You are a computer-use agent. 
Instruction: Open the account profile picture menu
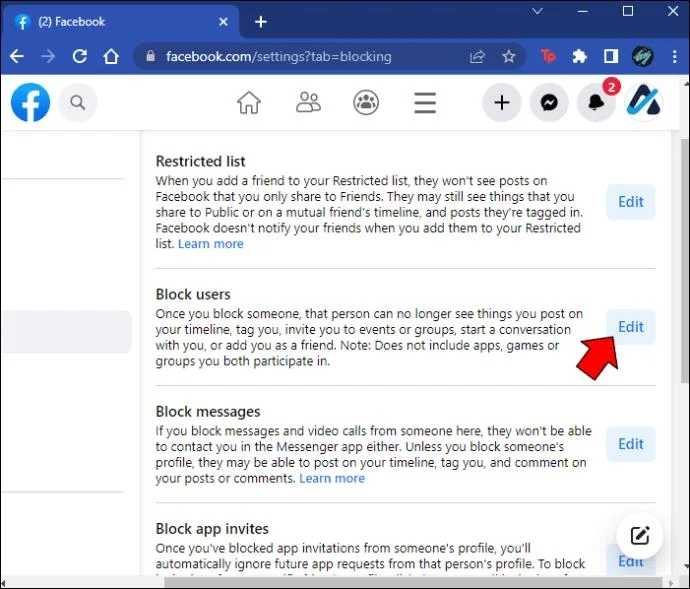645,103
